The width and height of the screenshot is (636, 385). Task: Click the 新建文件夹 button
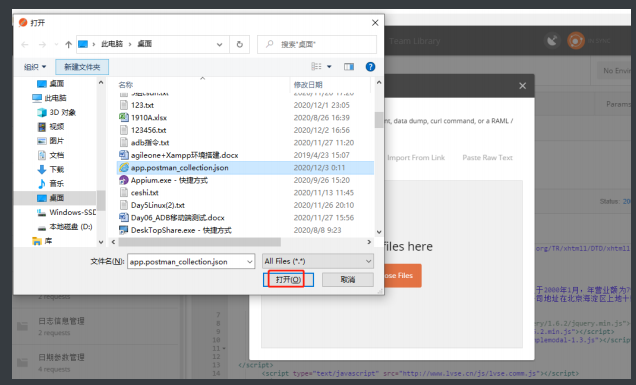tap(82, 67)
